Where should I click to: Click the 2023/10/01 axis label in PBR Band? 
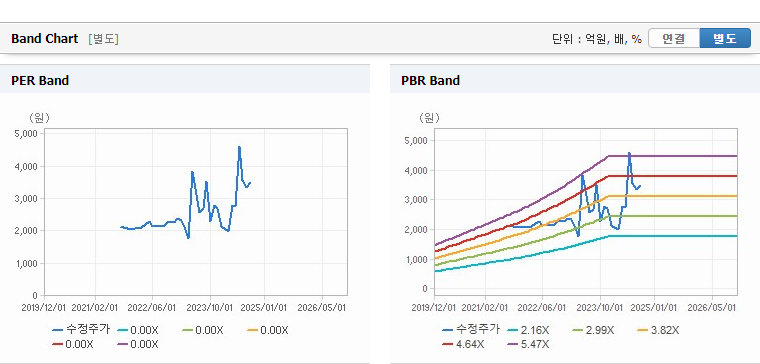click(x=600, y=308)
